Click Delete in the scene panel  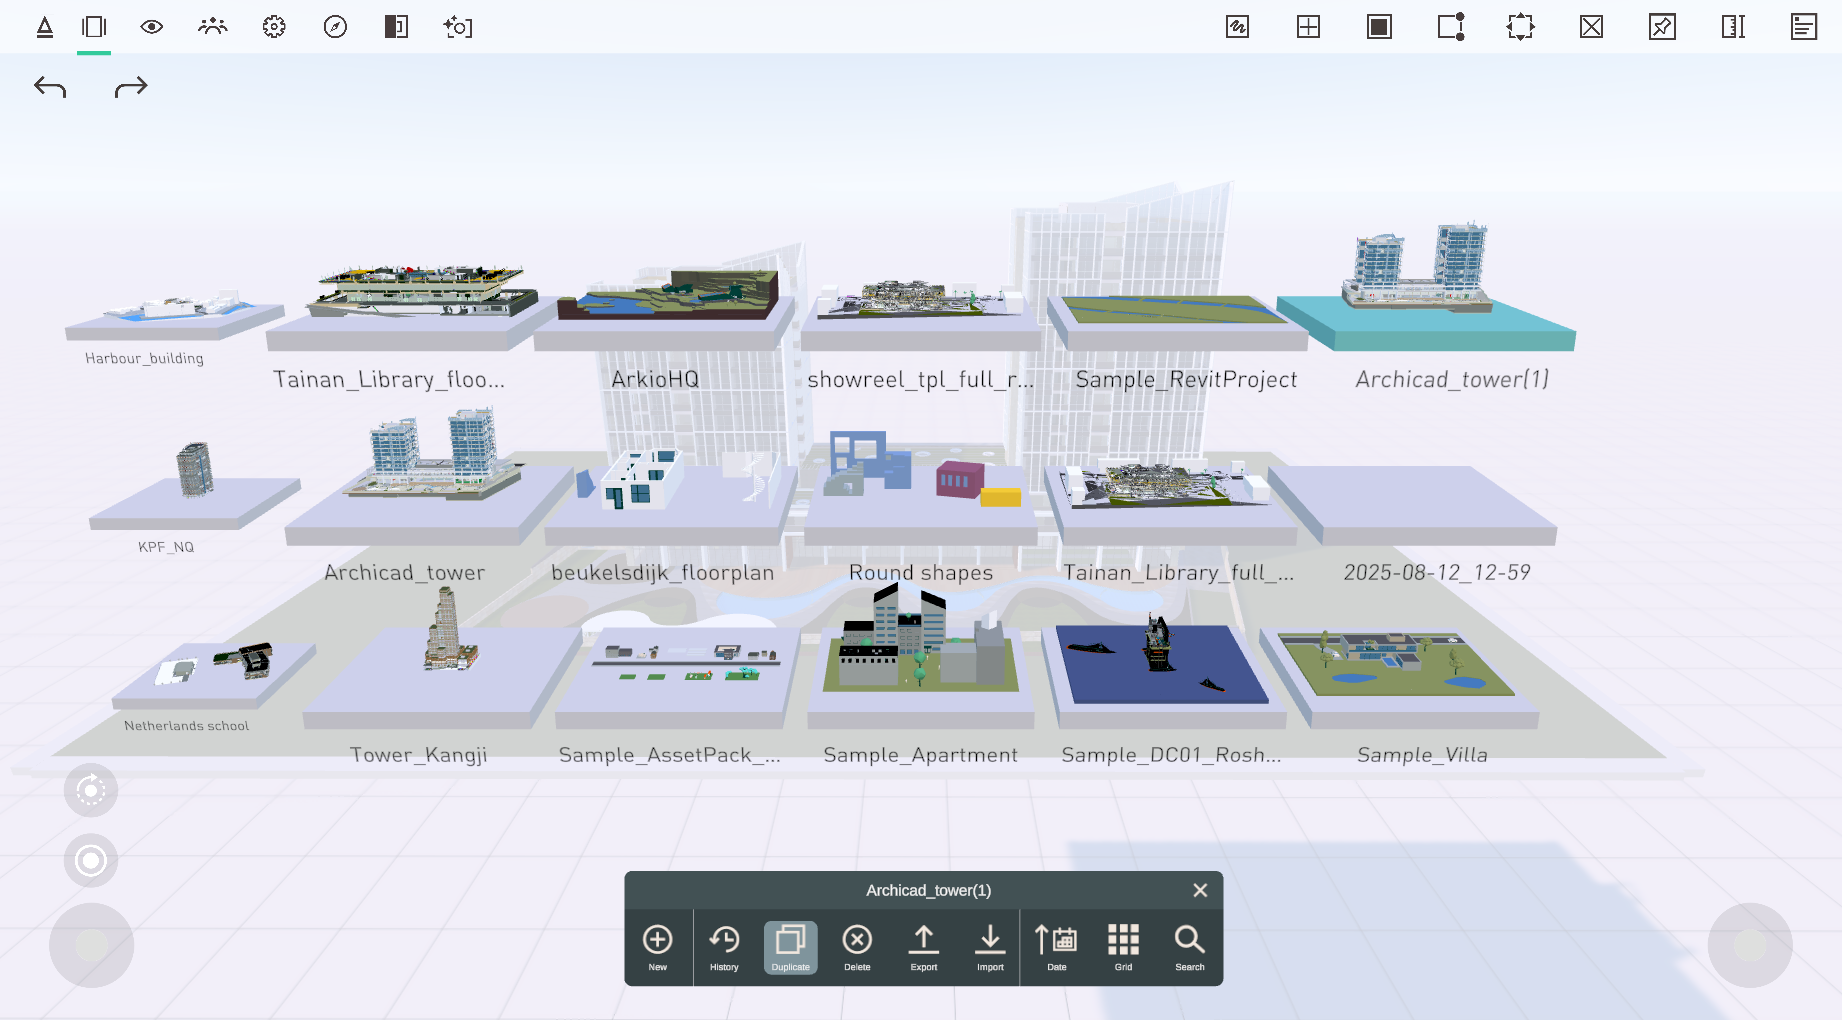click(857, 947)
